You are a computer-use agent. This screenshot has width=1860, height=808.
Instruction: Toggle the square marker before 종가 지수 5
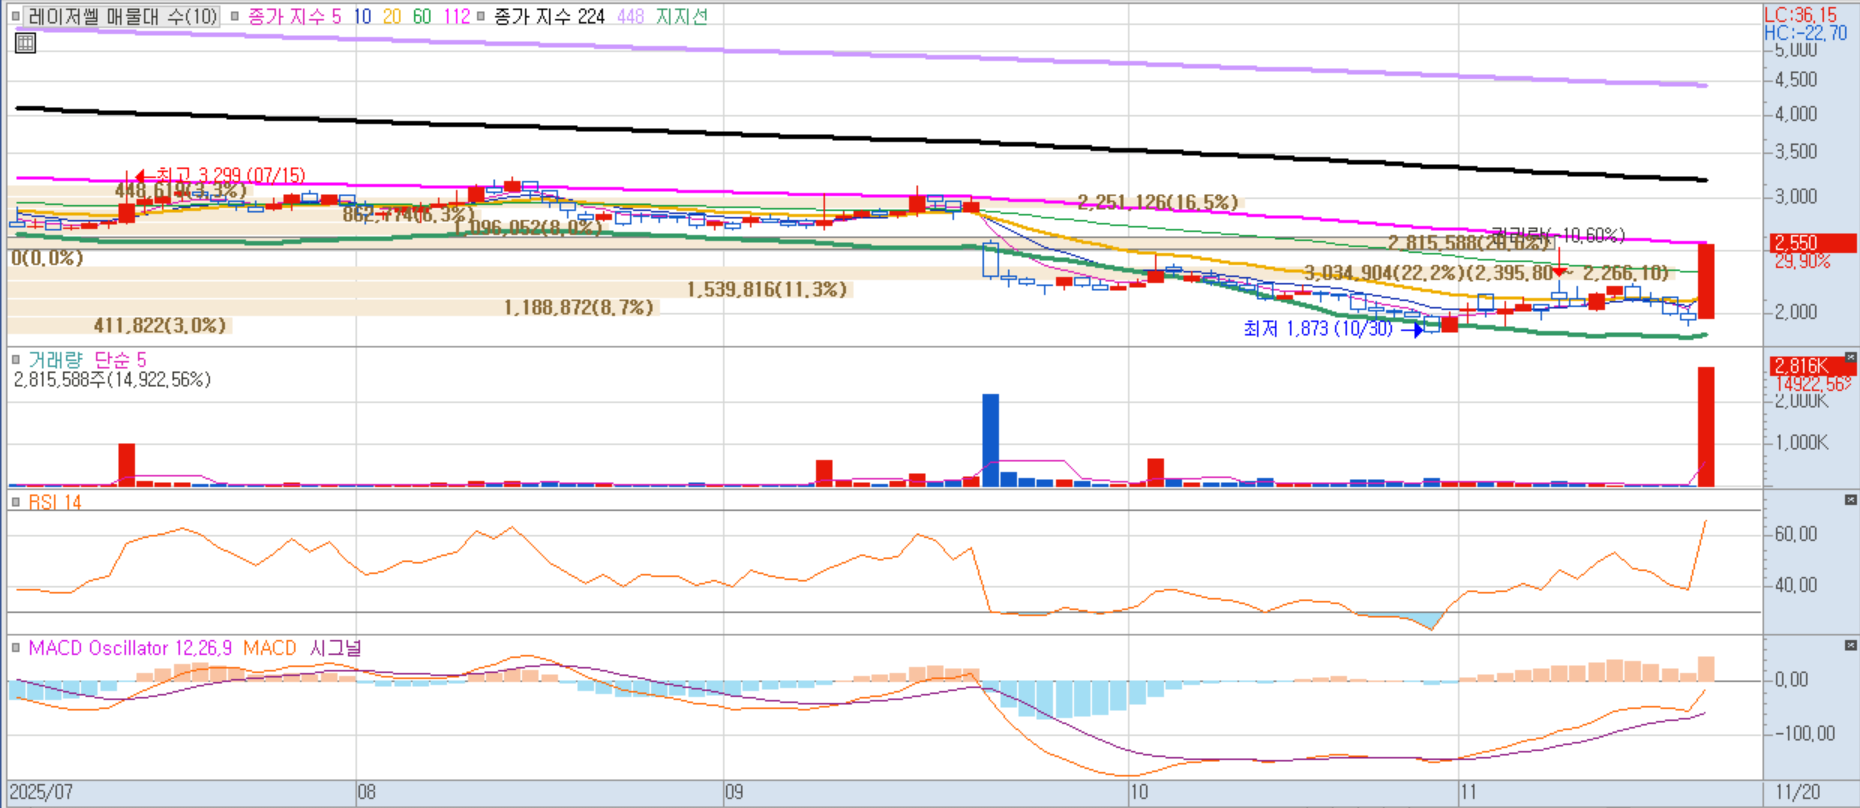click(235, 16)
